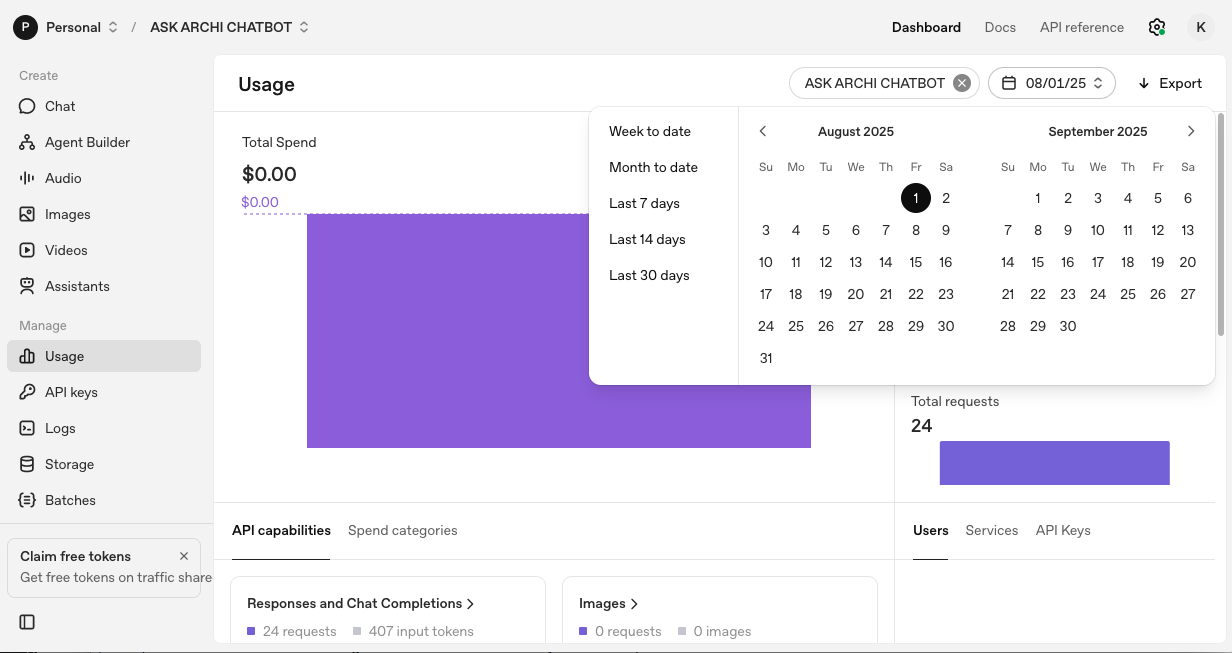The image size is (1232, 653).
Task: Collapse sidebar using panel icon
Action: pyautogui.click(x=27, y=622)
